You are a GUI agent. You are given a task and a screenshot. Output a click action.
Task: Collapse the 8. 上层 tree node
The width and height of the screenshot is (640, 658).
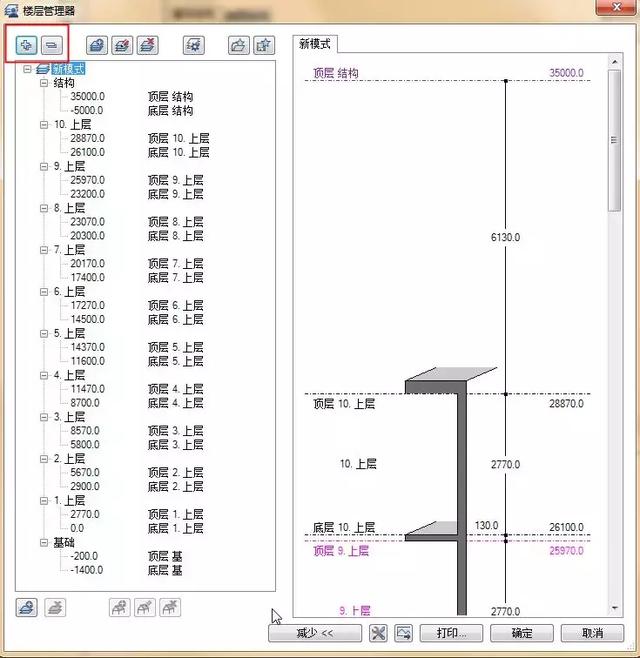[44, 208]
